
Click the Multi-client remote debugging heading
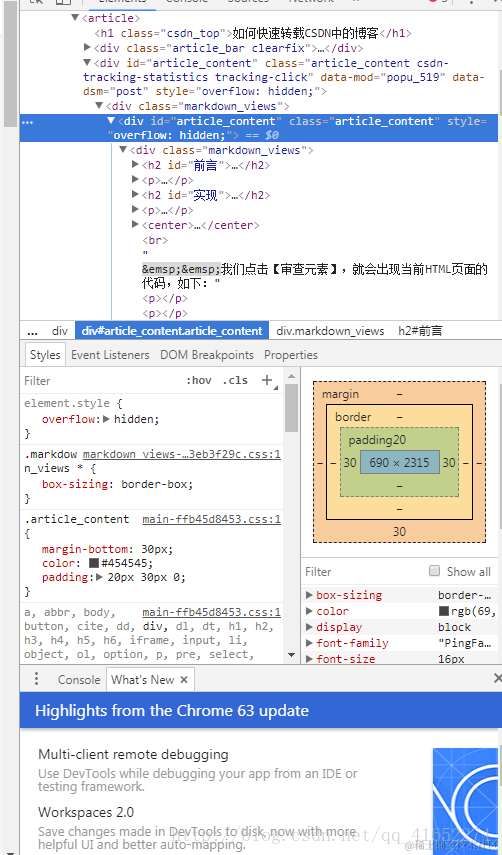(134, 755)
